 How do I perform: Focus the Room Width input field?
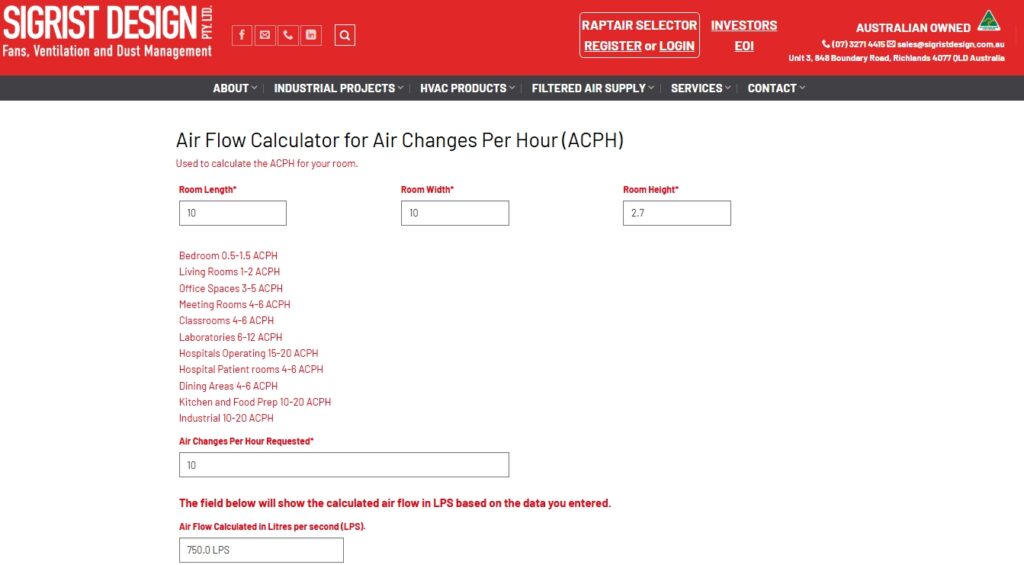(455, 213)
